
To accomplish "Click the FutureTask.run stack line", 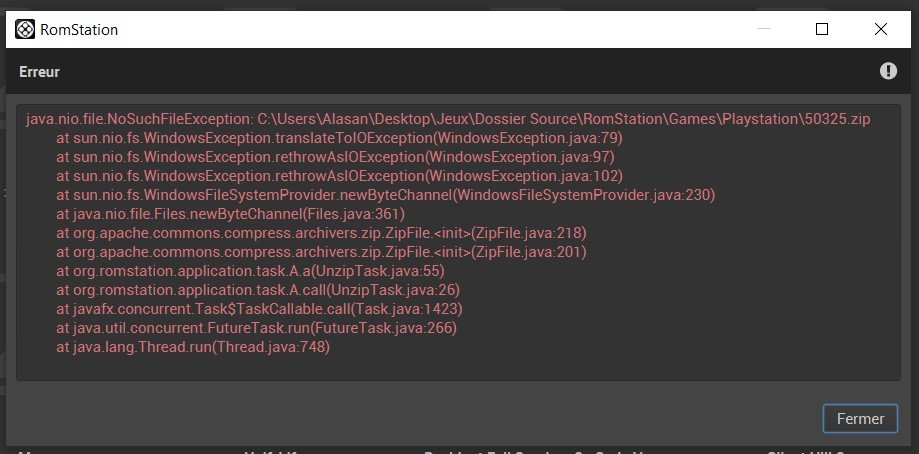I will coord(256,328).
